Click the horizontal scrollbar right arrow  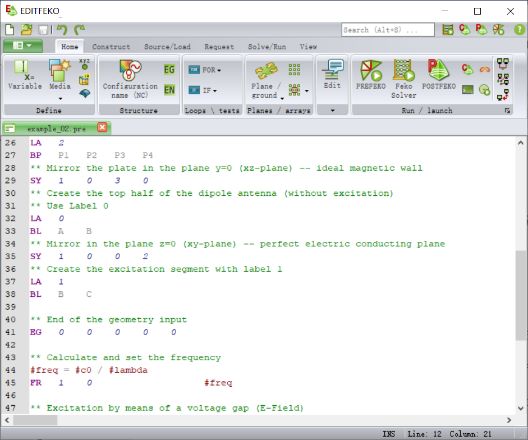(509, 420)
